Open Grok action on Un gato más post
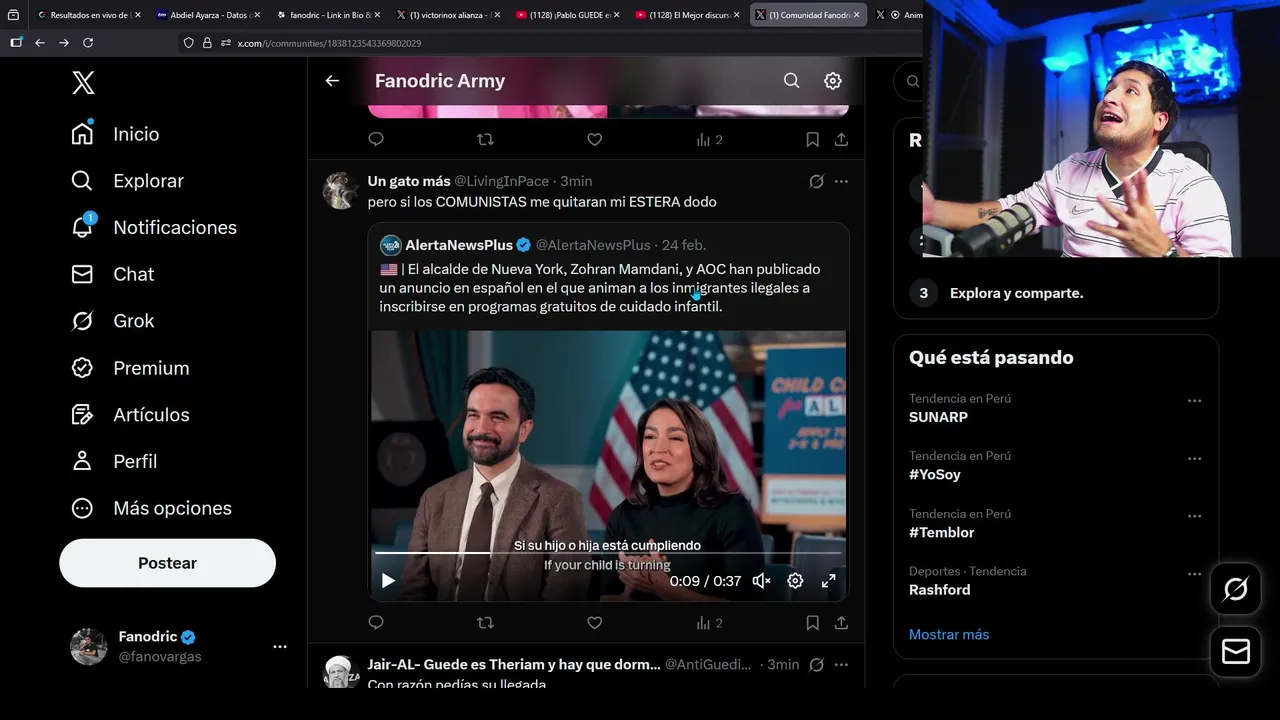 click(816, 181)
